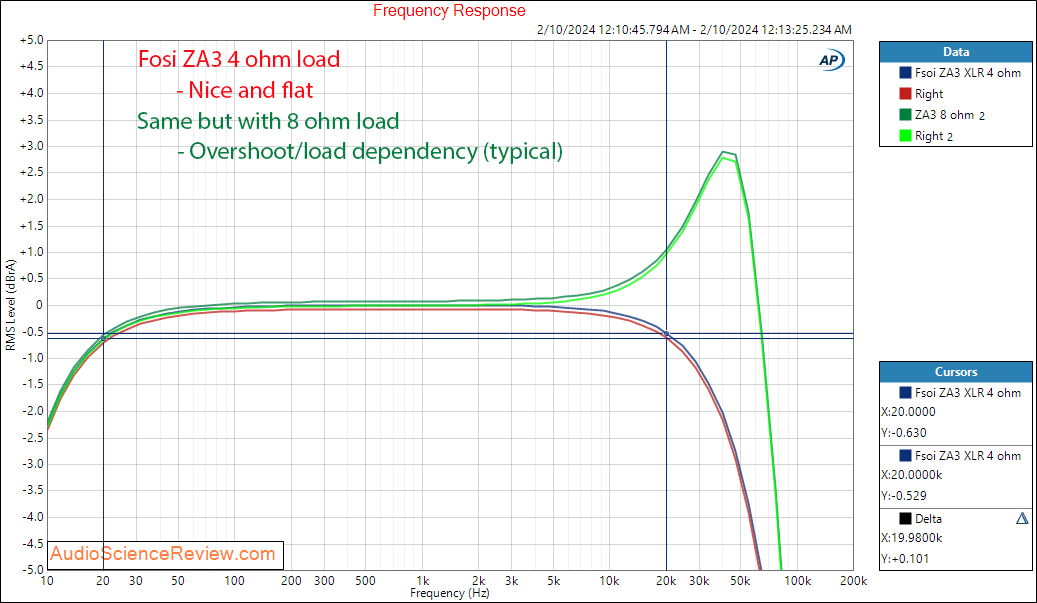
Task: Pick the dark green ZA3 8 ohm swatch
Action: pos(905,115)
